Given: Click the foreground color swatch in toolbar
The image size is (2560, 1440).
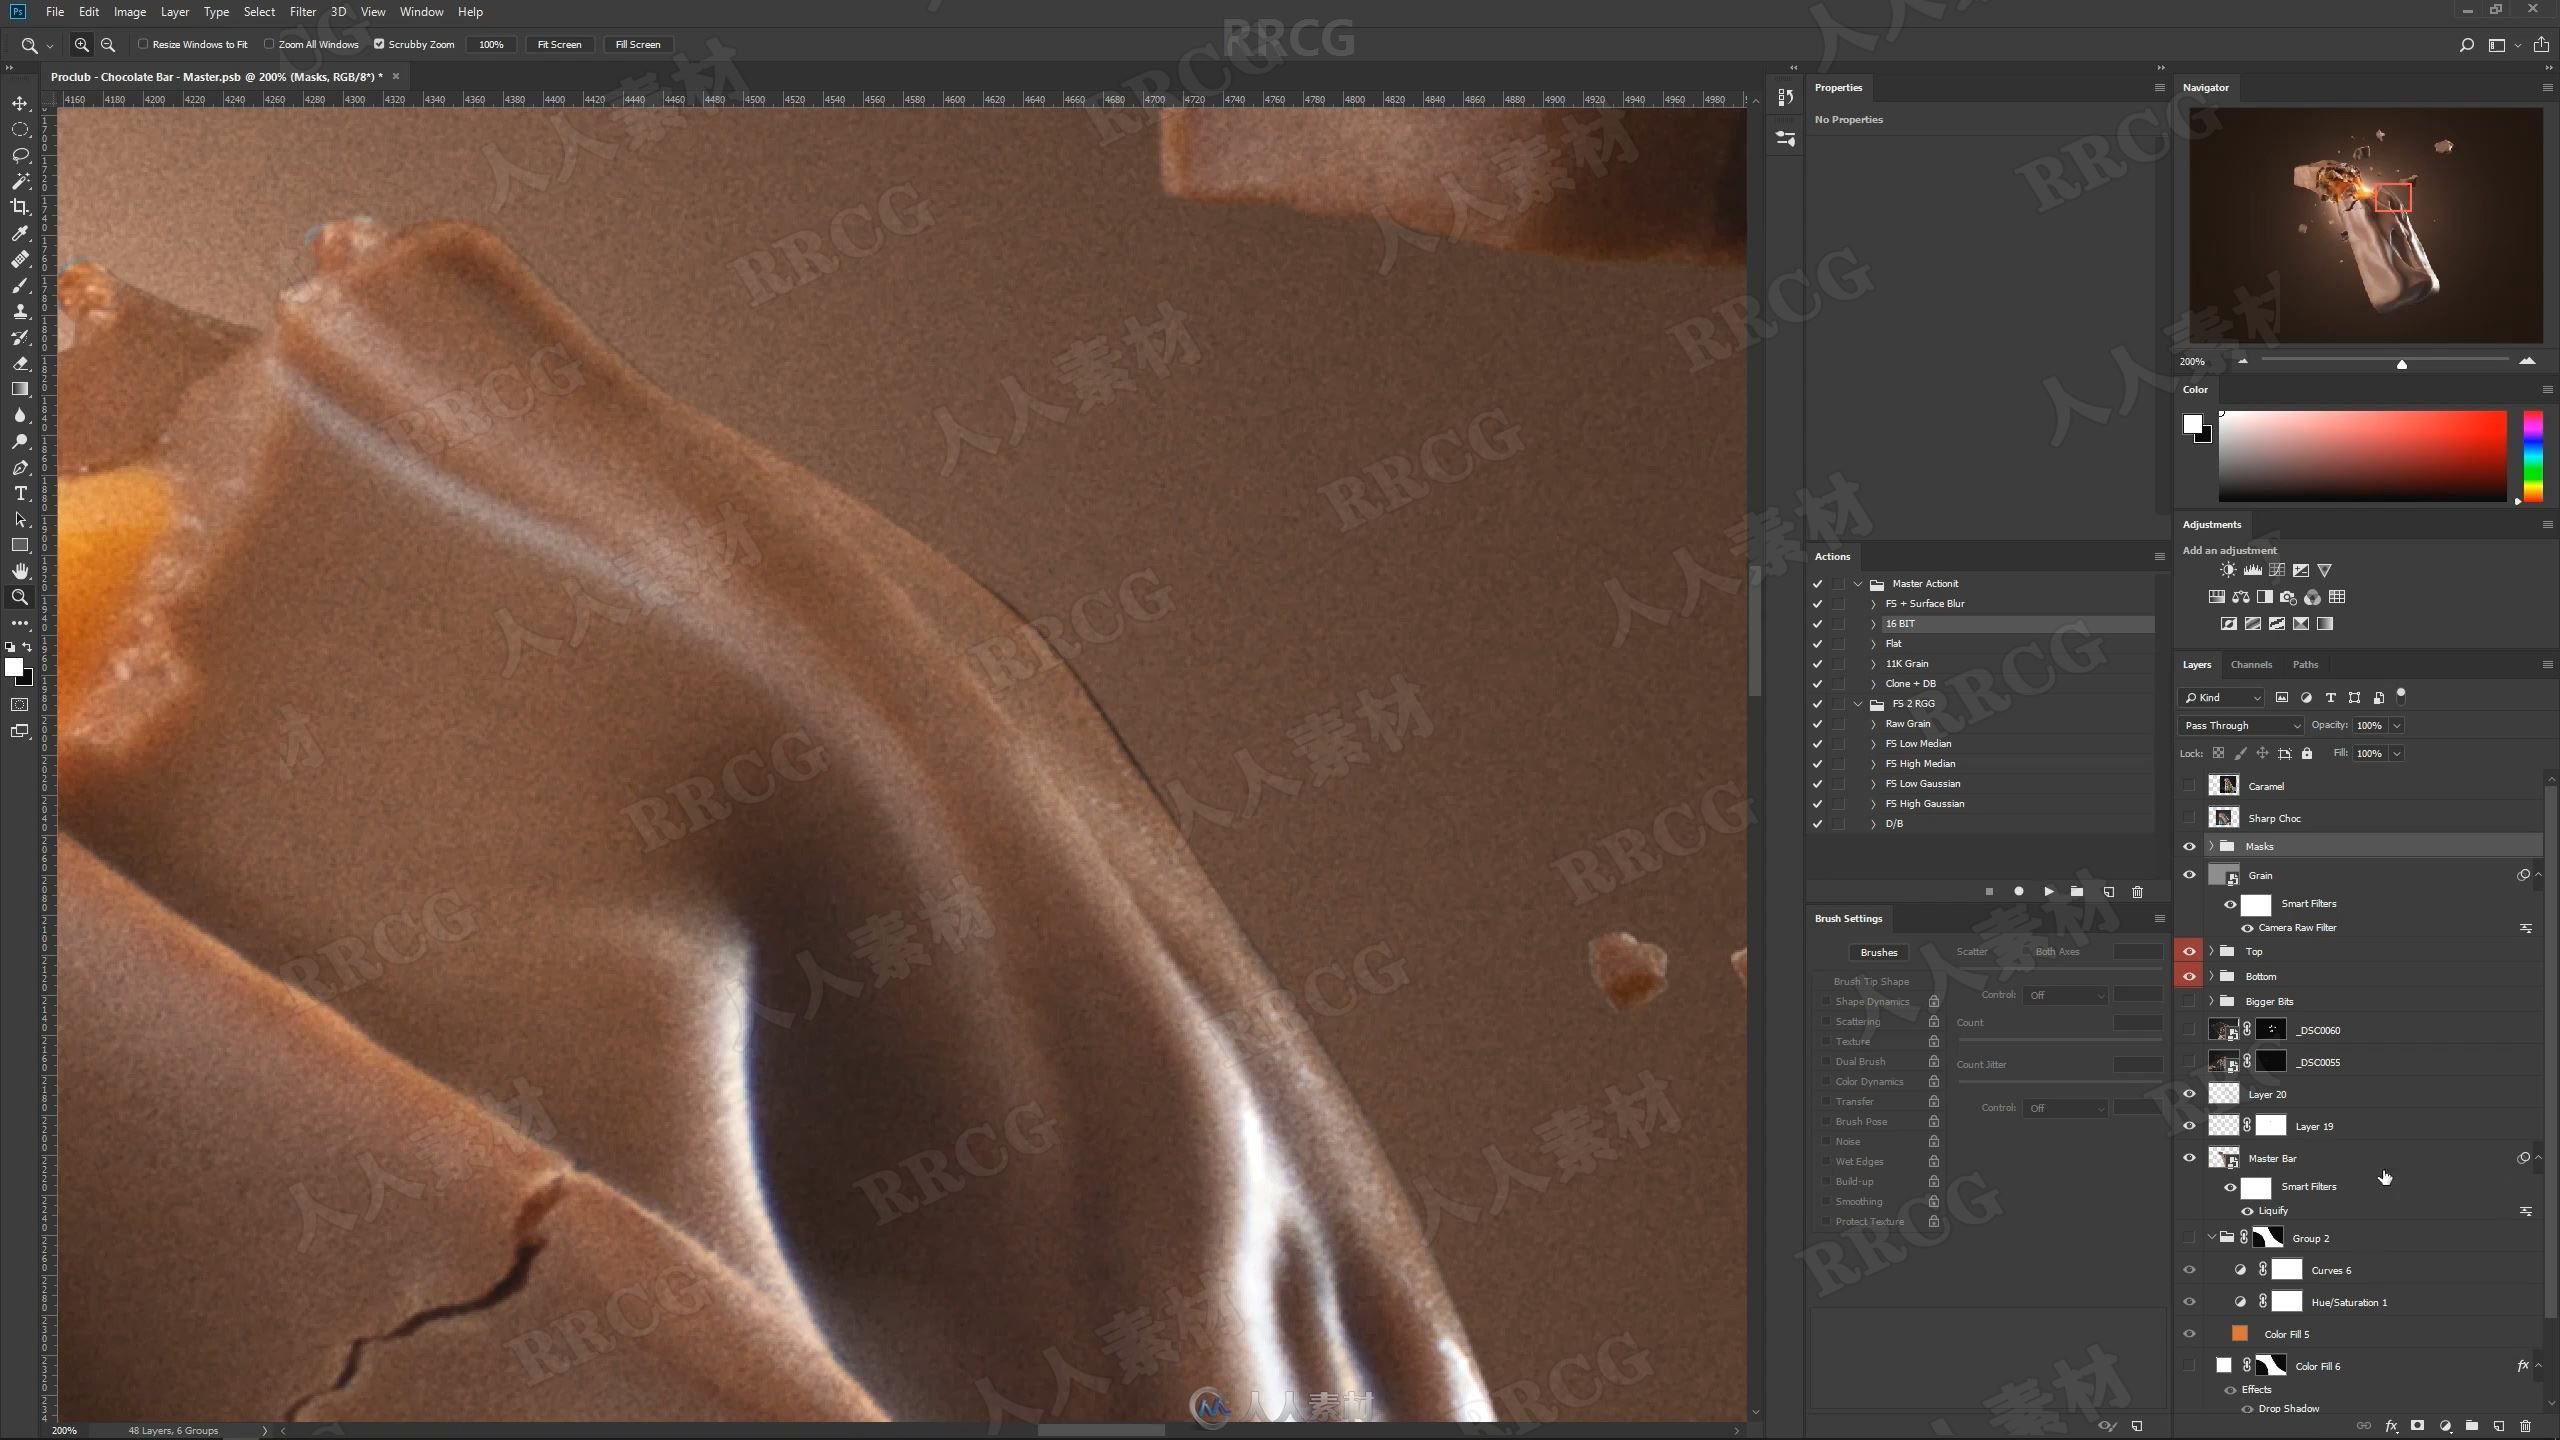Looking at the screenshot, I should point(13,667).
